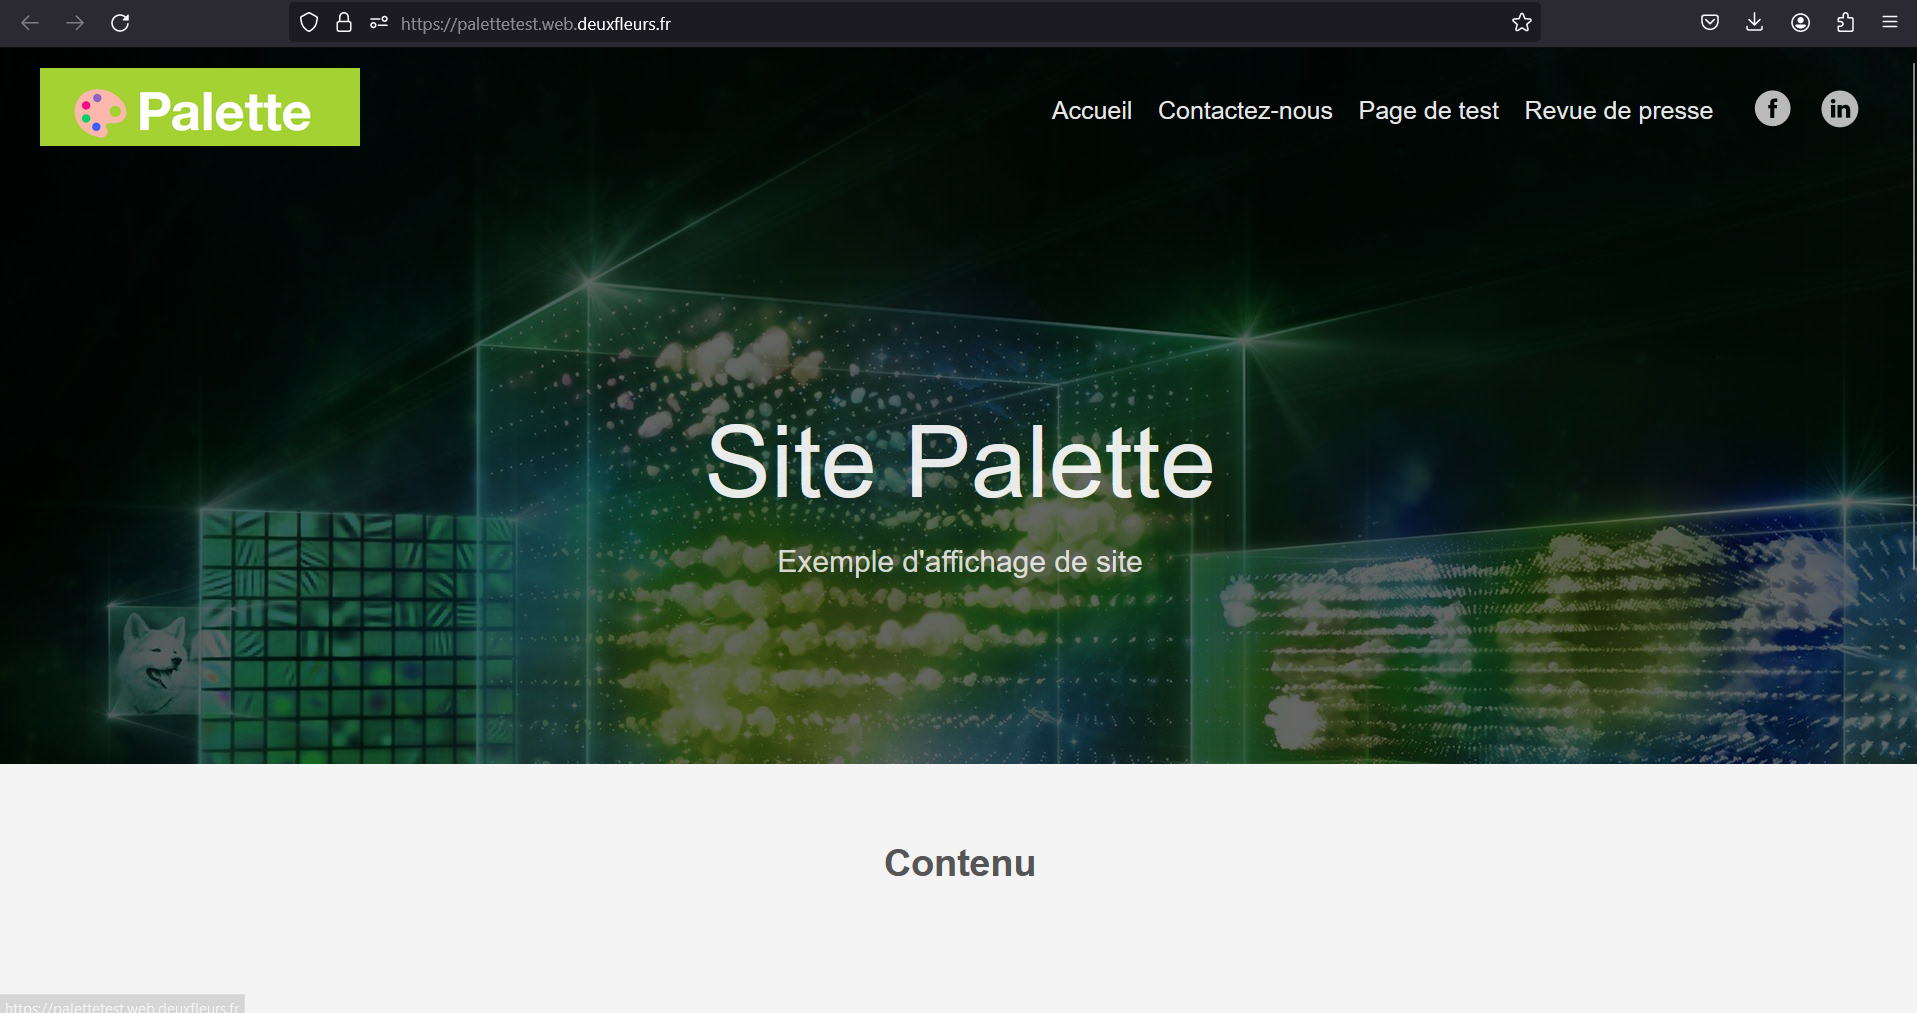
Task: Open the Contactez-nous page
Action: pyautogui.click(x=1245, y=111)
